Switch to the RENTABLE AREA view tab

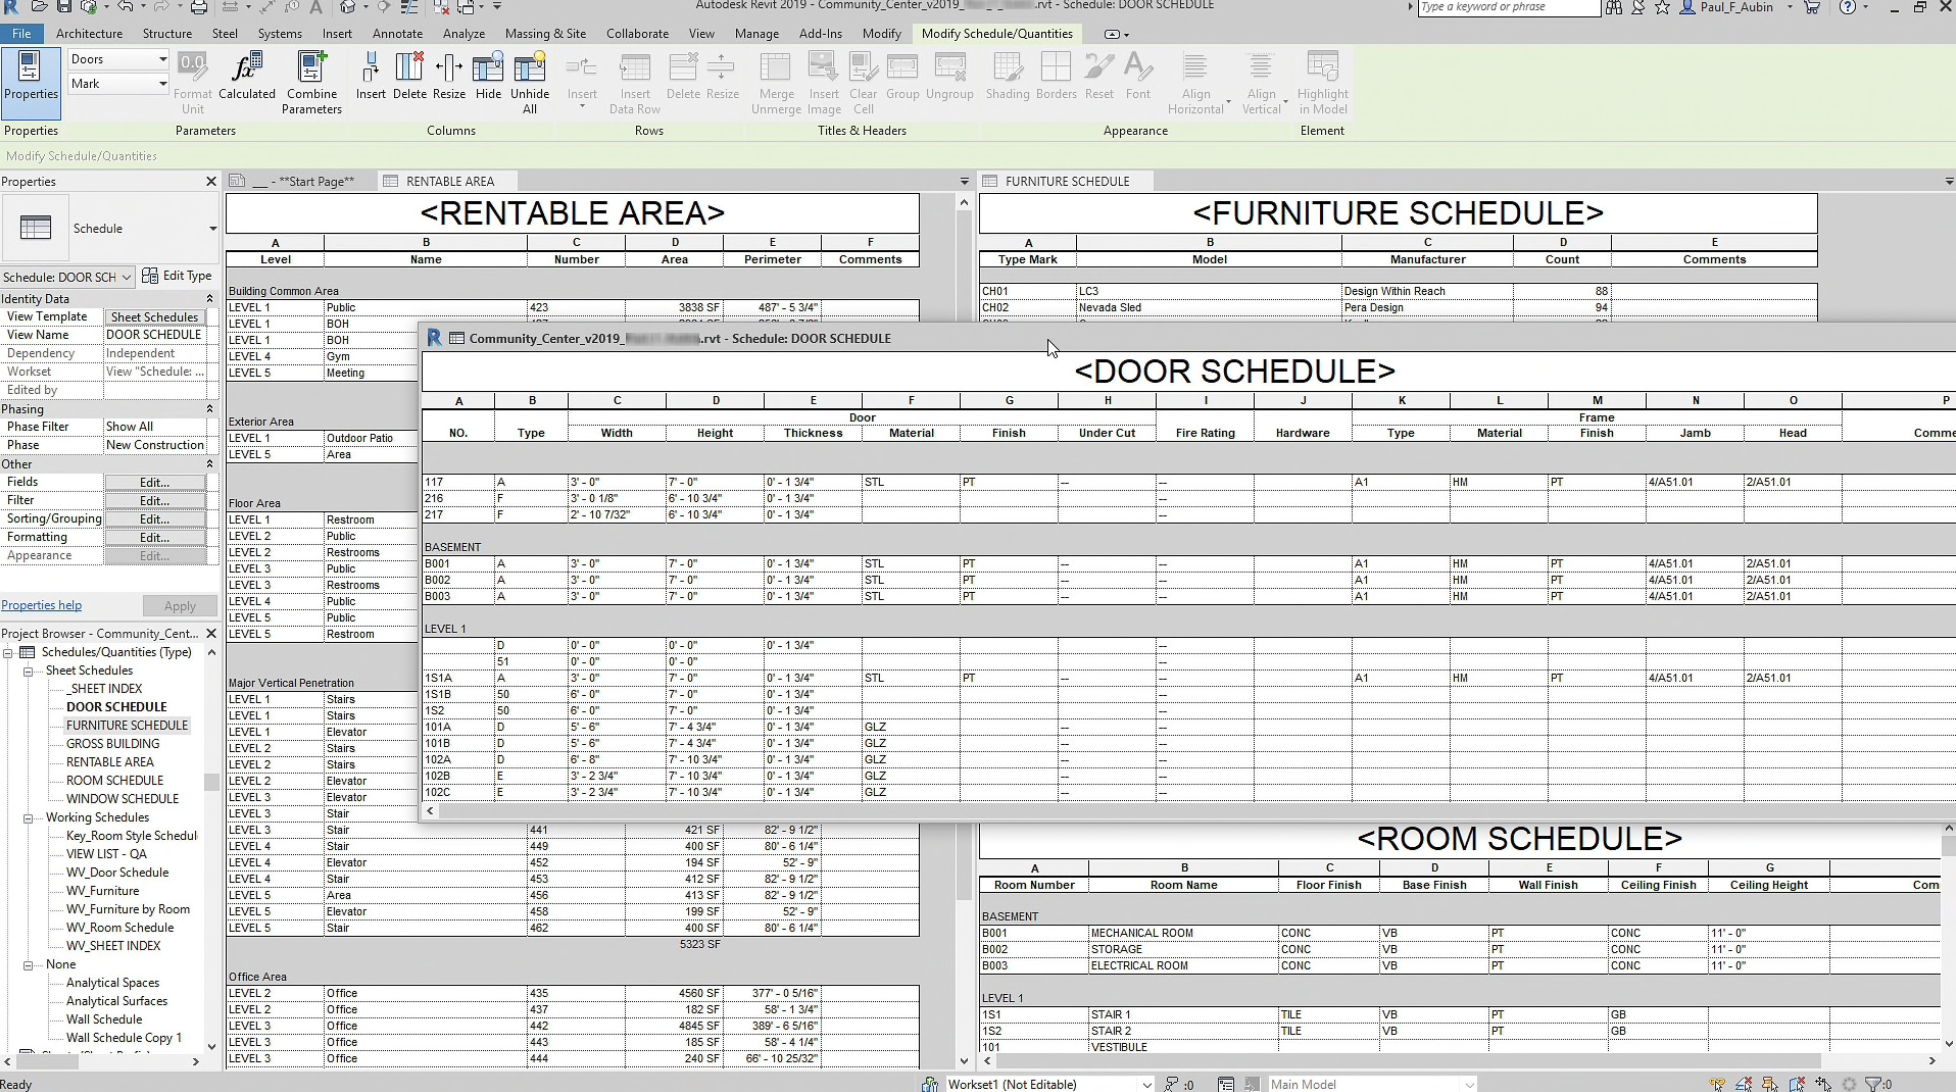click(449, 181)
